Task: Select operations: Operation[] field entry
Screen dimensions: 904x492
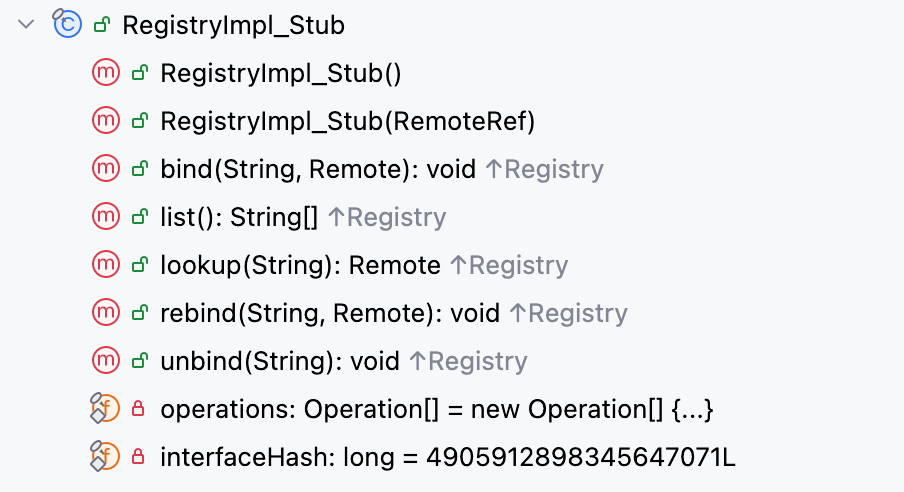Action: pyautogui.click(x=436, y=409)
